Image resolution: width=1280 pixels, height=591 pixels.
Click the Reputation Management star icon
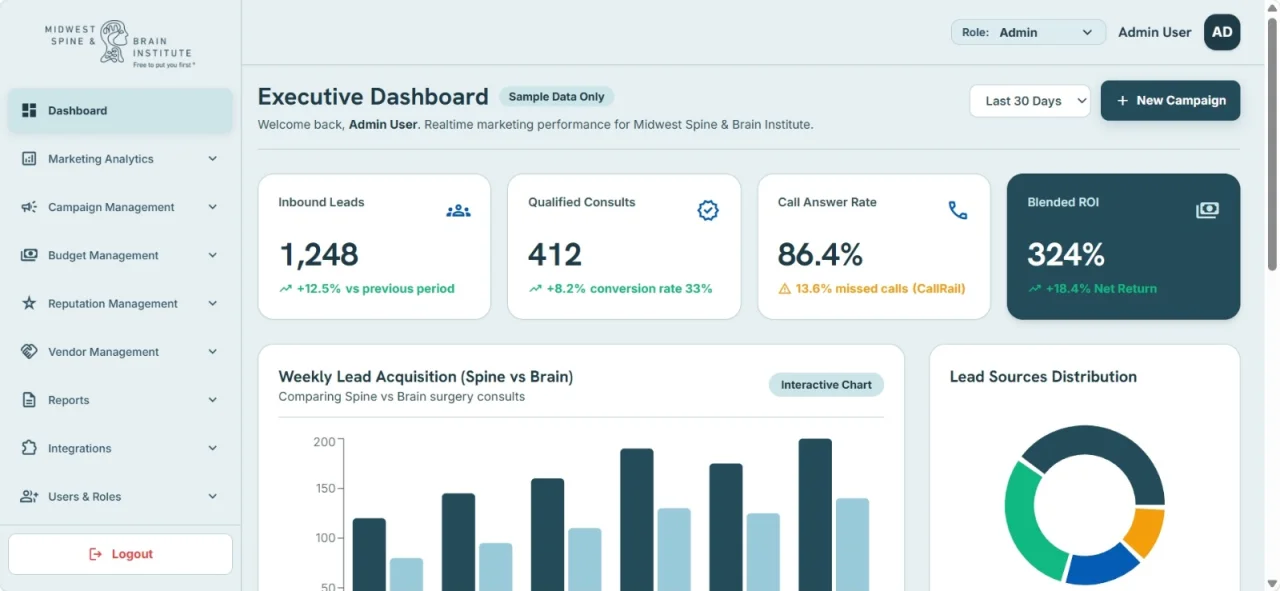click(29, 303)
